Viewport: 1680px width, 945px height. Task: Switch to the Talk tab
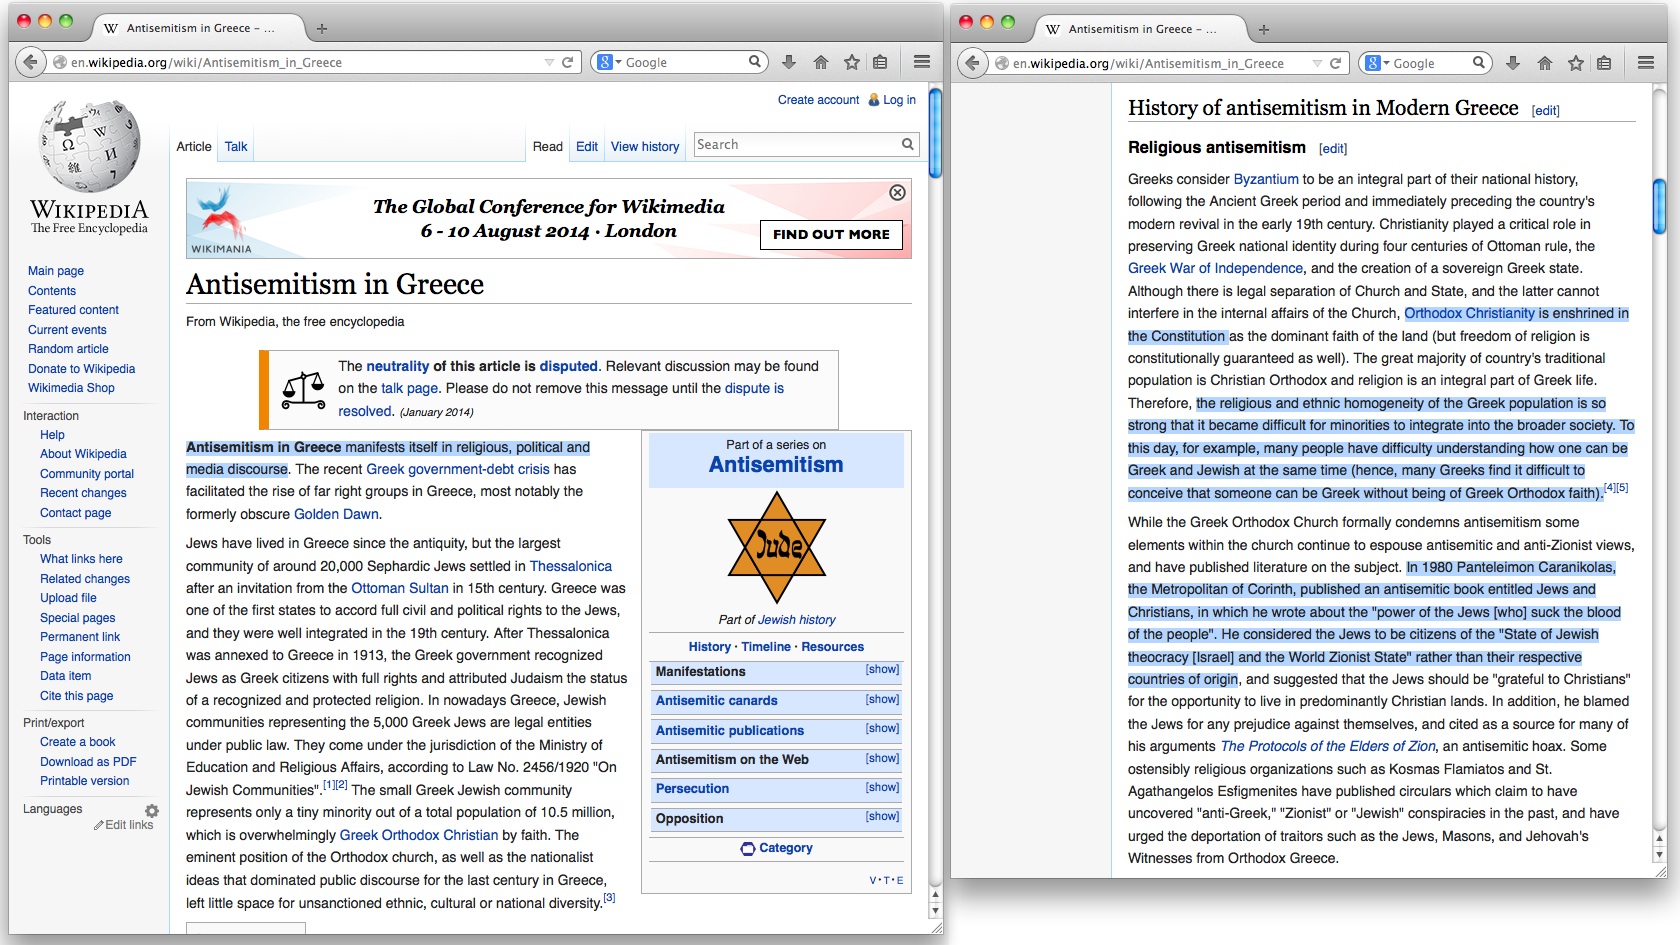click(236, 146)
